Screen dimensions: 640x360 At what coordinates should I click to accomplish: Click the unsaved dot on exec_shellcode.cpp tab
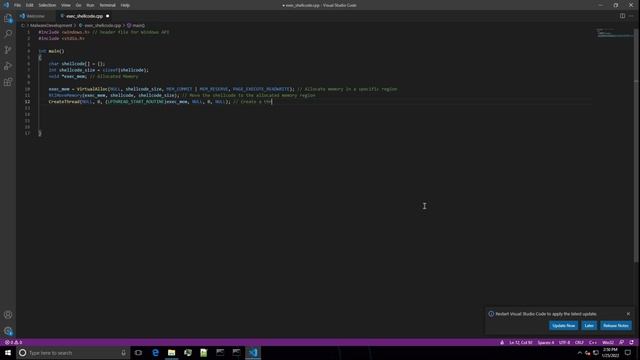pyautogui.click(x=108, y=16)
